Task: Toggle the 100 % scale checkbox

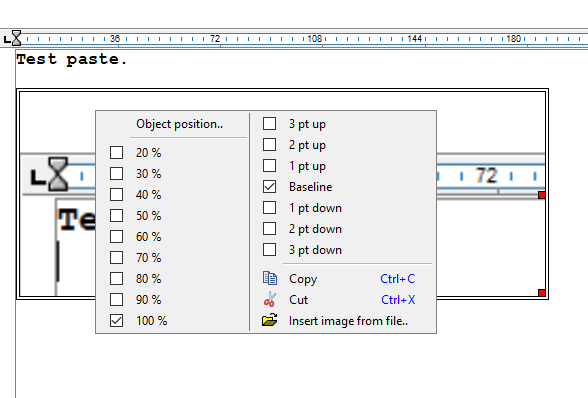Action: click(116, 321)
